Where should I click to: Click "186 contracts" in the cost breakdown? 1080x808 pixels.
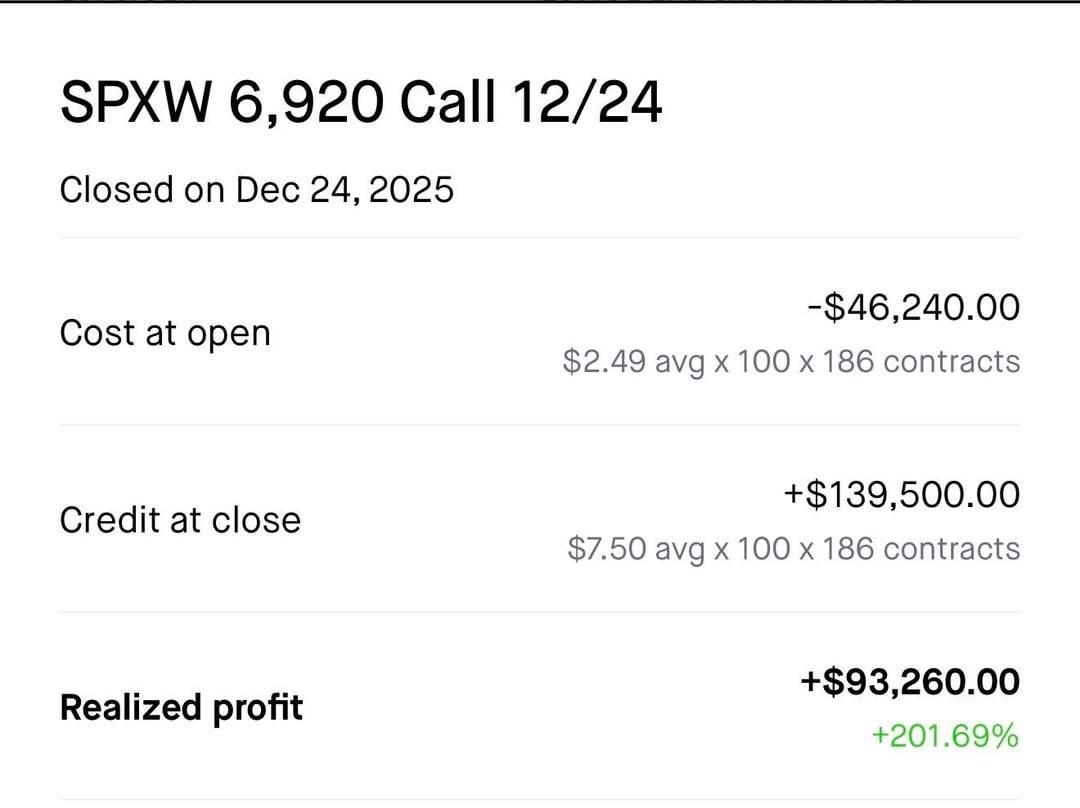coord(921,361)
